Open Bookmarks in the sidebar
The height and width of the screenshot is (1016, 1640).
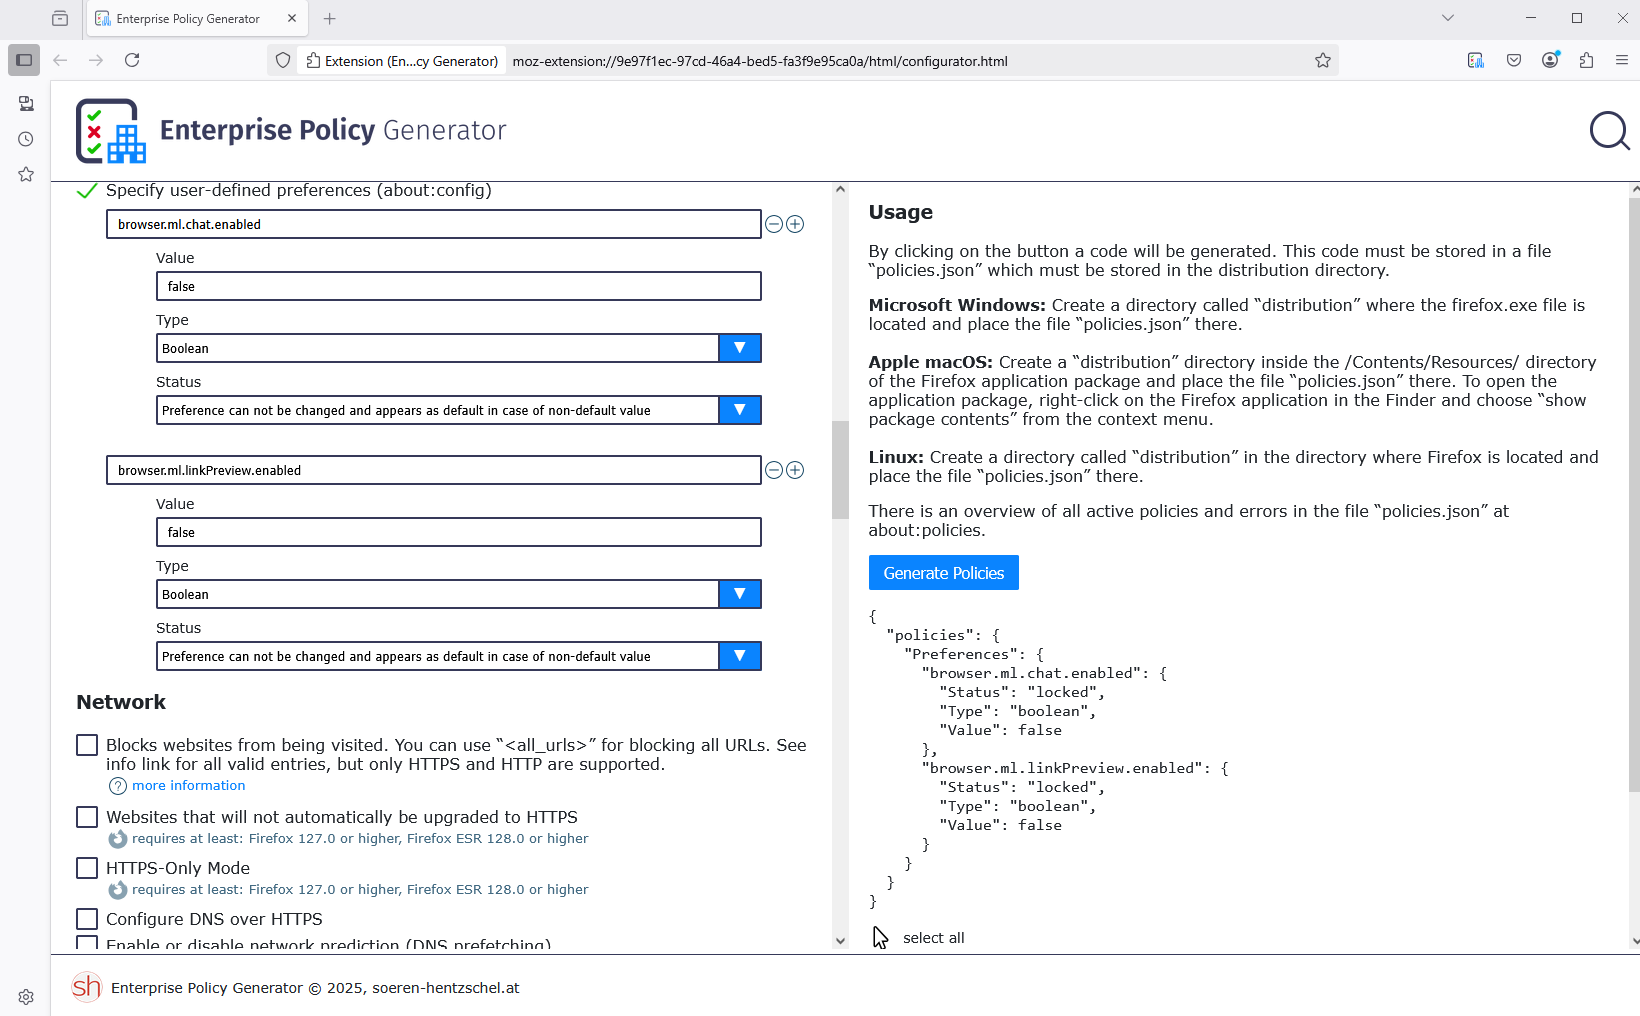coord(26,174)
